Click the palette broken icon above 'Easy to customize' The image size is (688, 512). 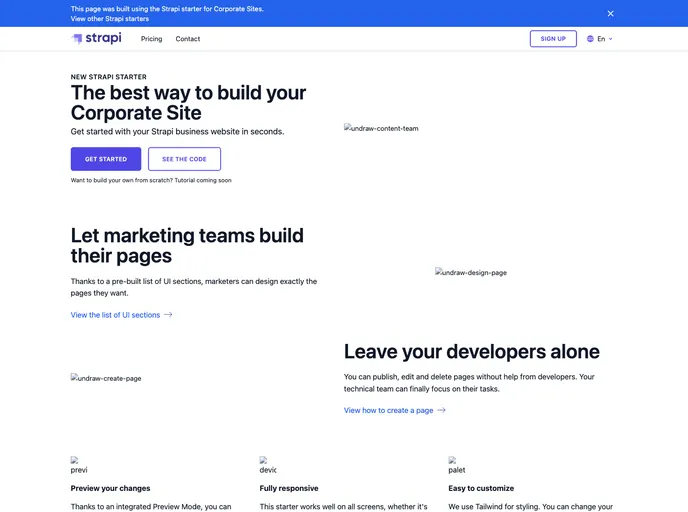pyautogui.click(x=457, y=465)
